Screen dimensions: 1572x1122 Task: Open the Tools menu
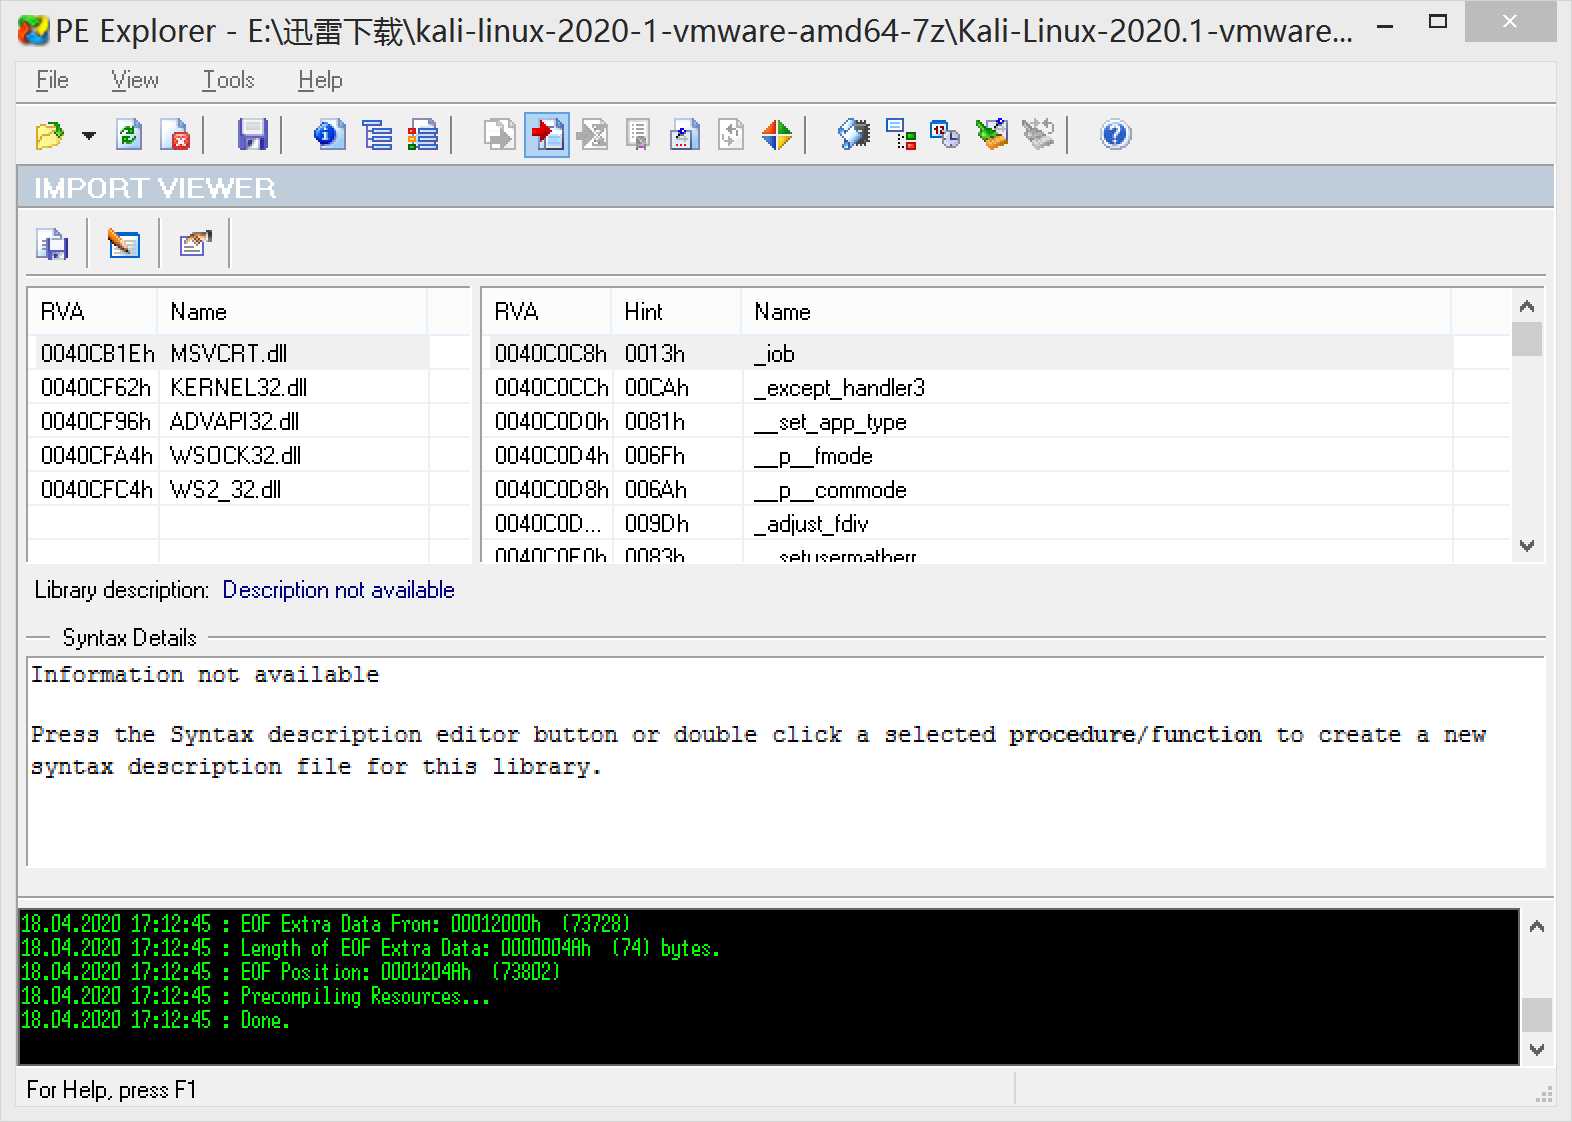229,80
